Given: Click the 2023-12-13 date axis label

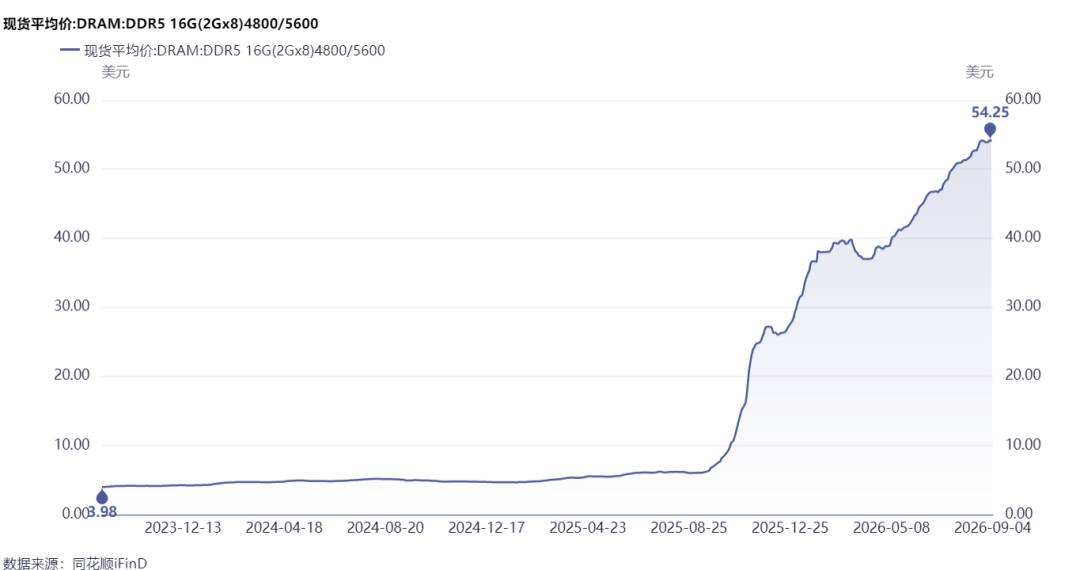Looking at the screenshot, I should pos(183,528).
